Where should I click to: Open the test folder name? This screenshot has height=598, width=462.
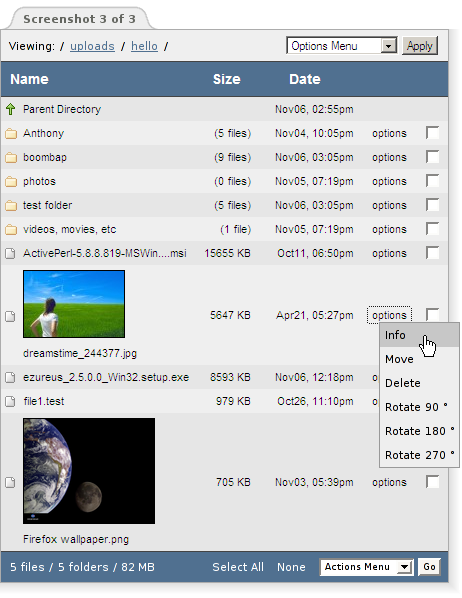pyautogui.click(x=47, y=206)
